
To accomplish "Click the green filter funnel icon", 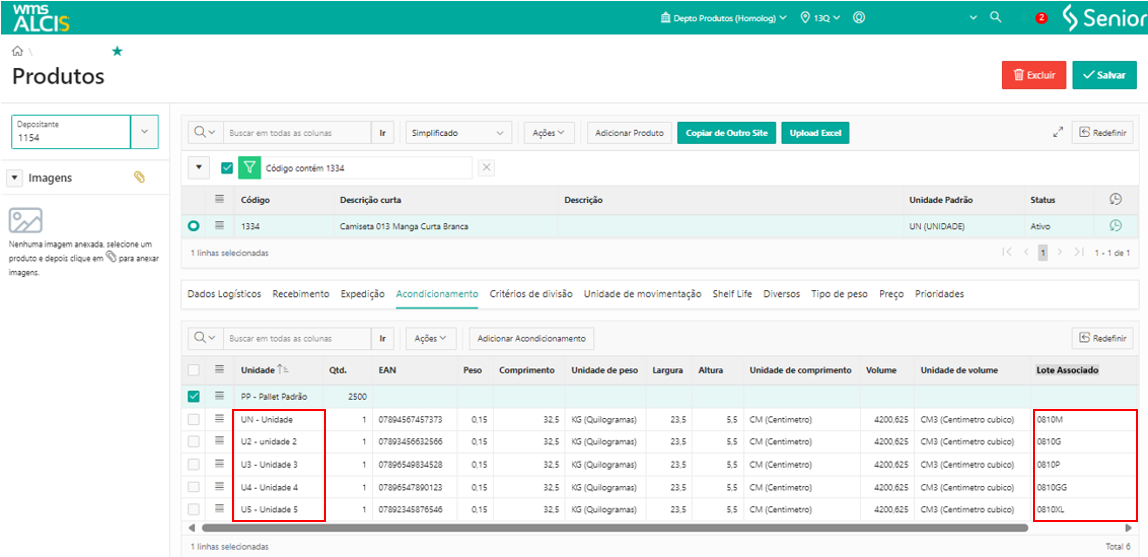I will click(x=249, y=168).
